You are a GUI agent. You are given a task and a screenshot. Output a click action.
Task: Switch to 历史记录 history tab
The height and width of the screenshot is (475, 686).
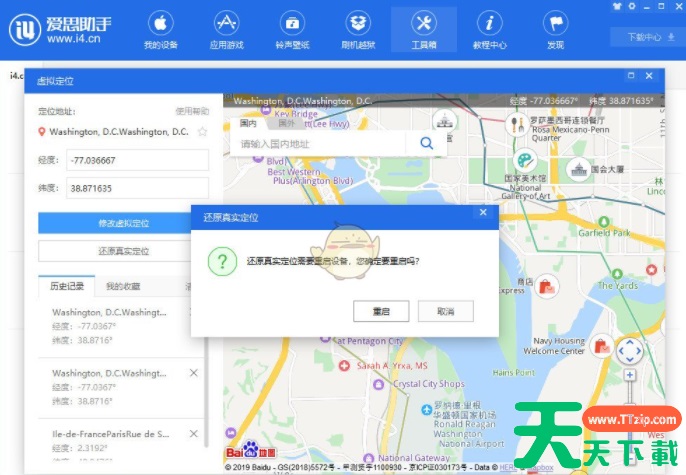point(66,286)
